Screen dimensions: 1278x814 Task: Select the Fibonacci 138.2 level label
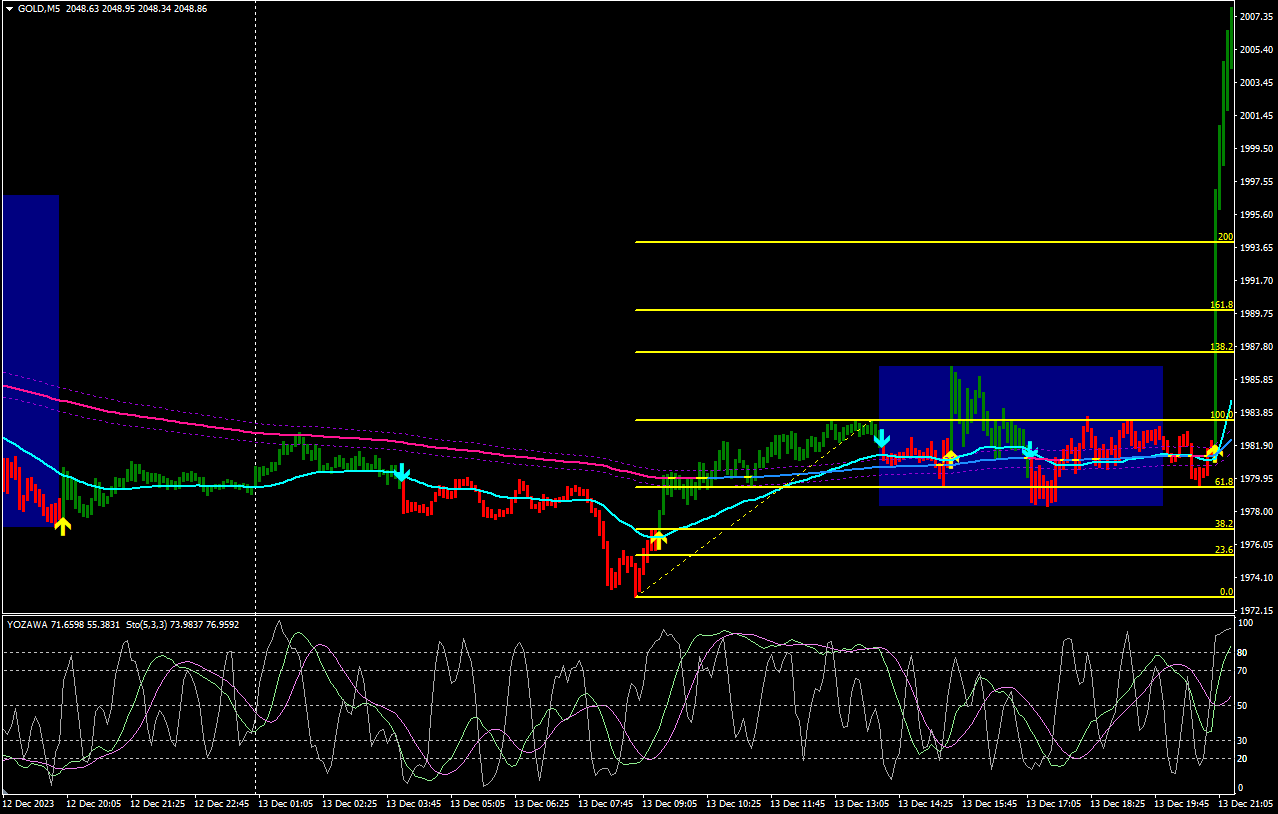point(1221,347)
